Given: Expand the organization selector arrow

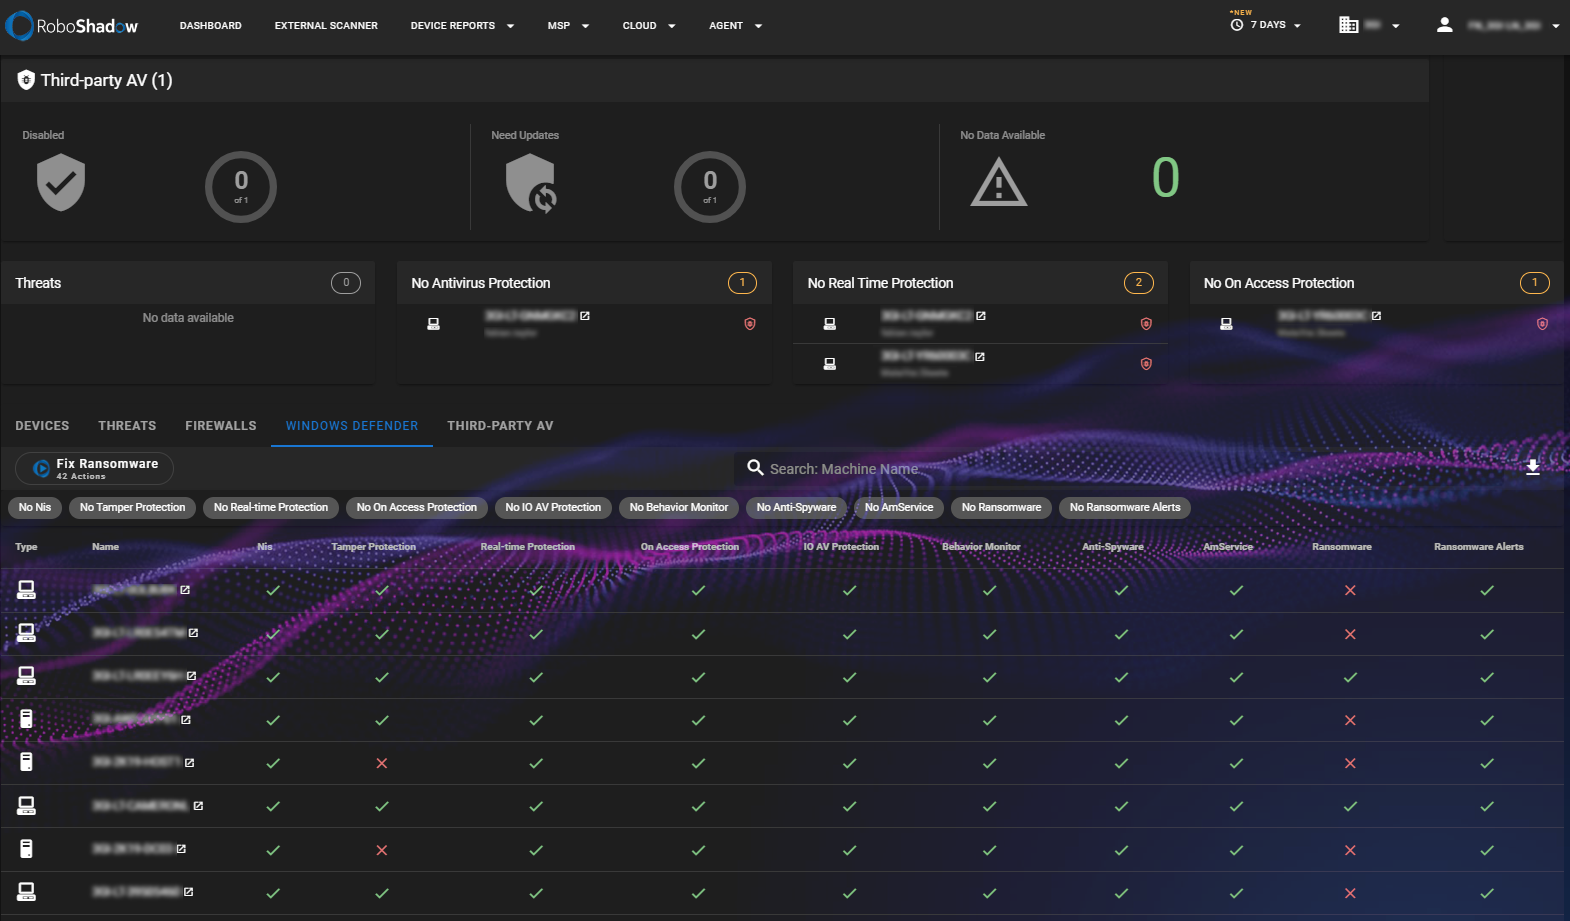Looking at the screenshot, I should 1396,26.
